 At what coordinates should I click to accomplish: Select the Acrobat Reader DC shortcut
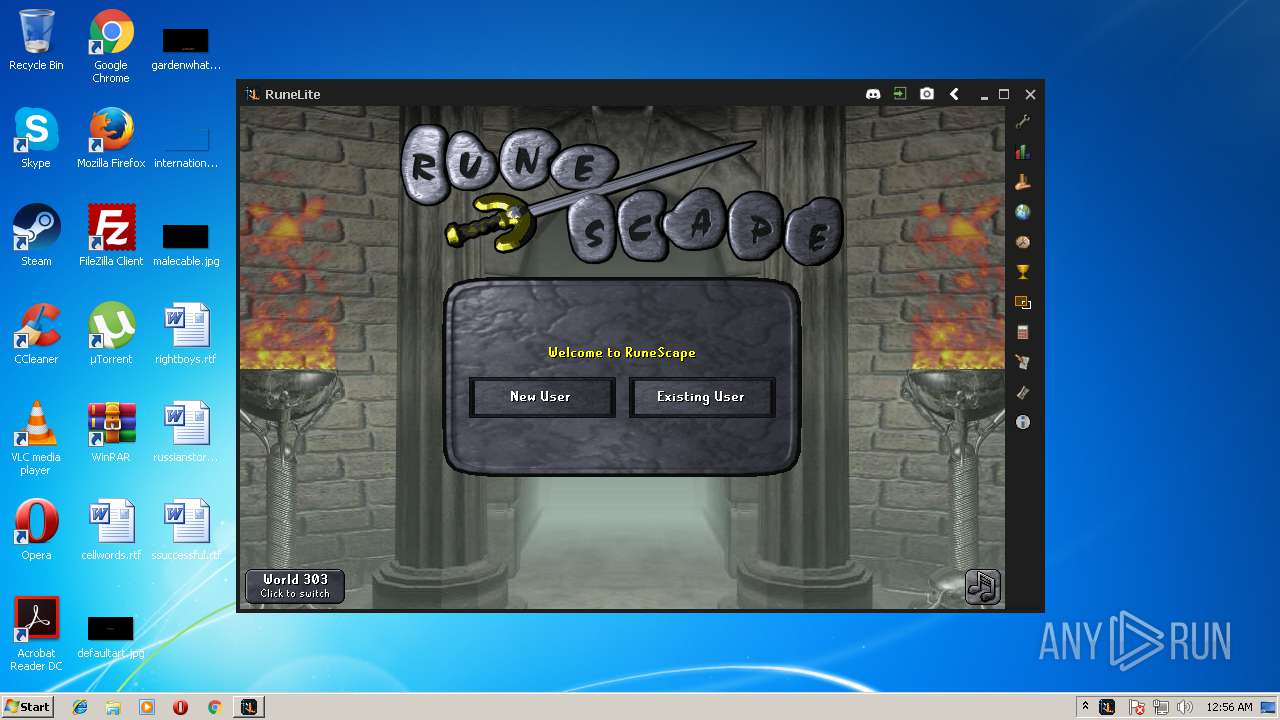[x=36, y=634]
